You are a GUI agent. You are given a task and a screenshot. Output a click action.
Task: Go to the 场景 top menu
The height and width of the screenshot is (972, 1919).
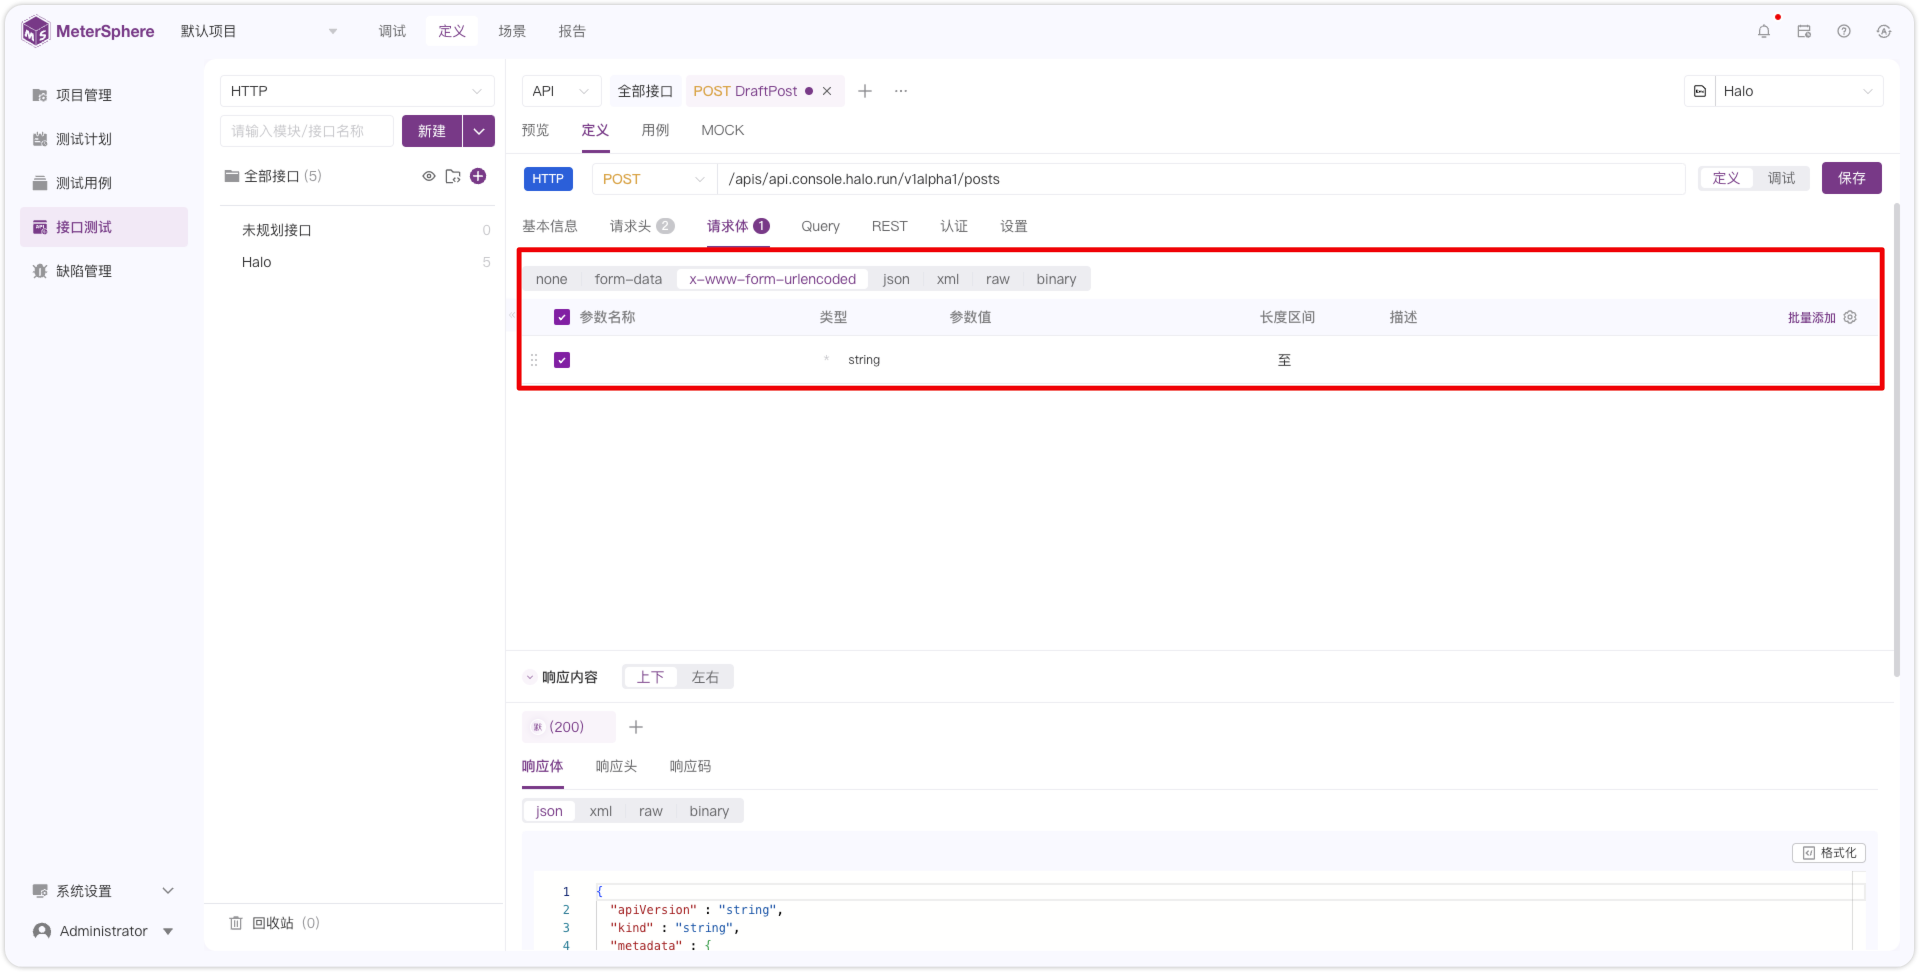(512, 31)
